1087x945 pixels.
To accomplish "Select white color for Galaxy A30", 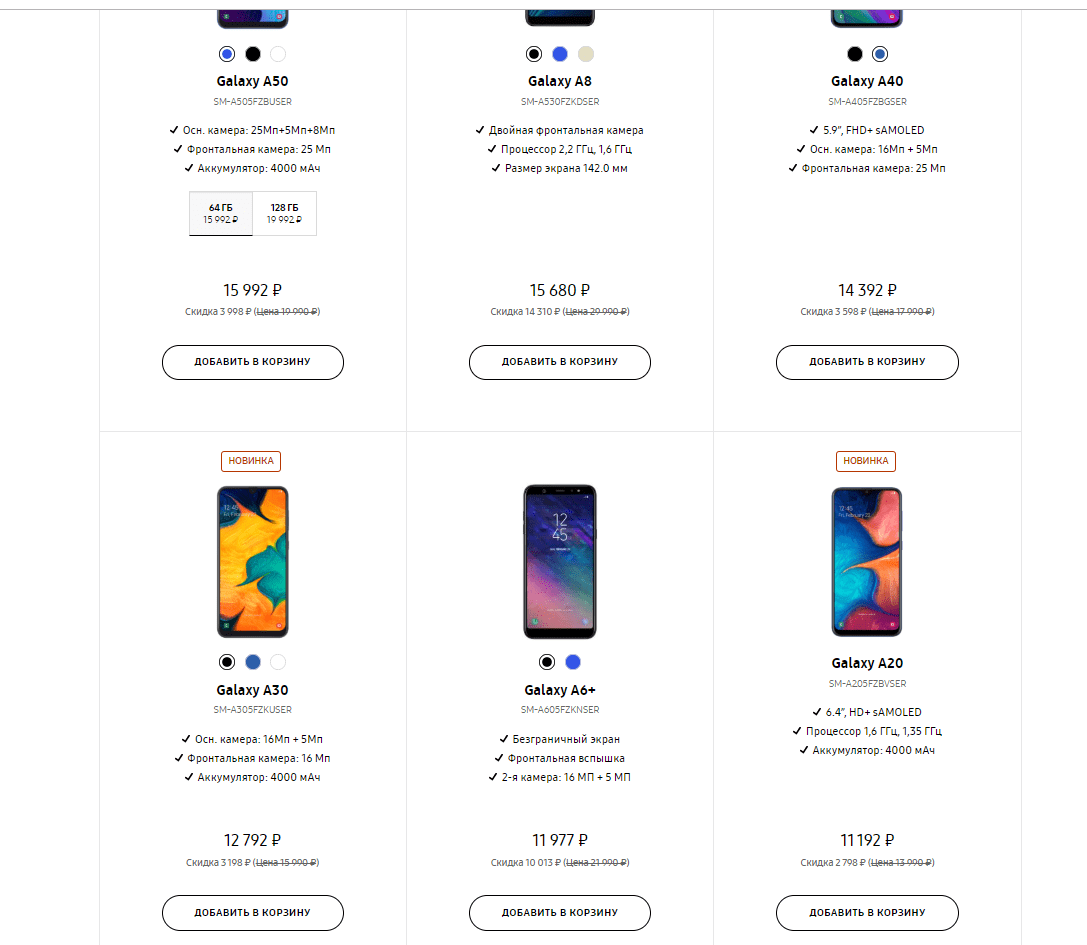I will pos(278,662).
